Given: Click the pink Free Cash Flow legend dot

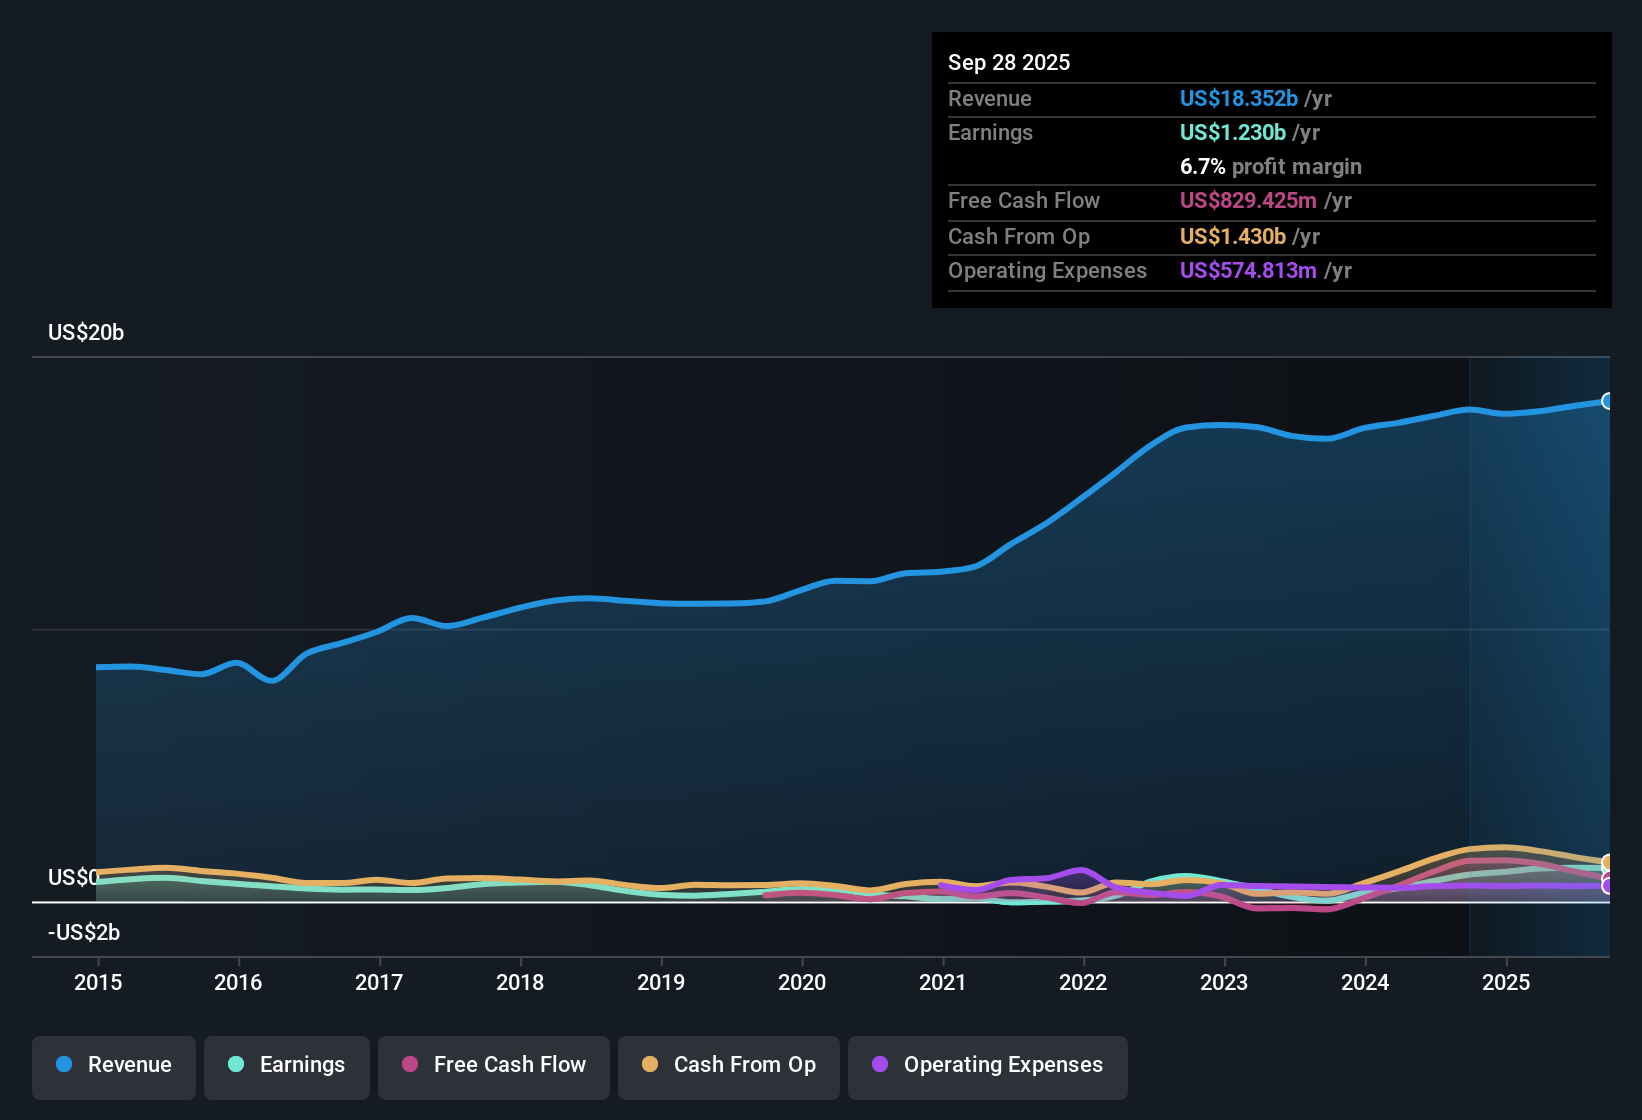Looking at the screenshot, I should (410, 1065).
